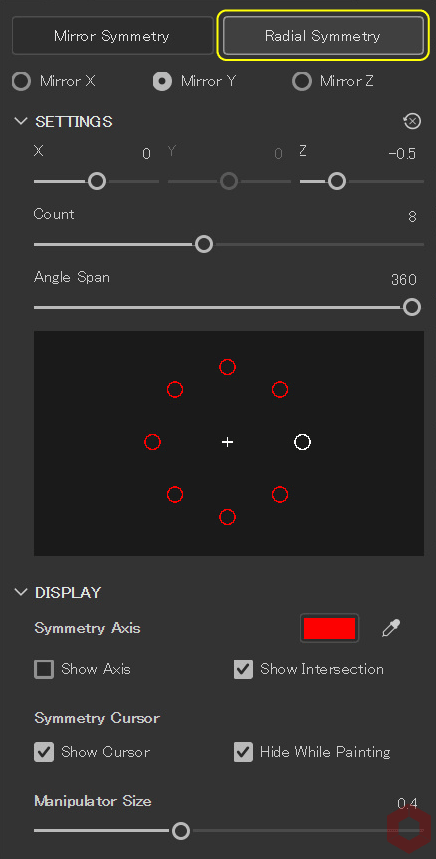Click the center crosshair in preview
The image size is (436, 859).
227,442
